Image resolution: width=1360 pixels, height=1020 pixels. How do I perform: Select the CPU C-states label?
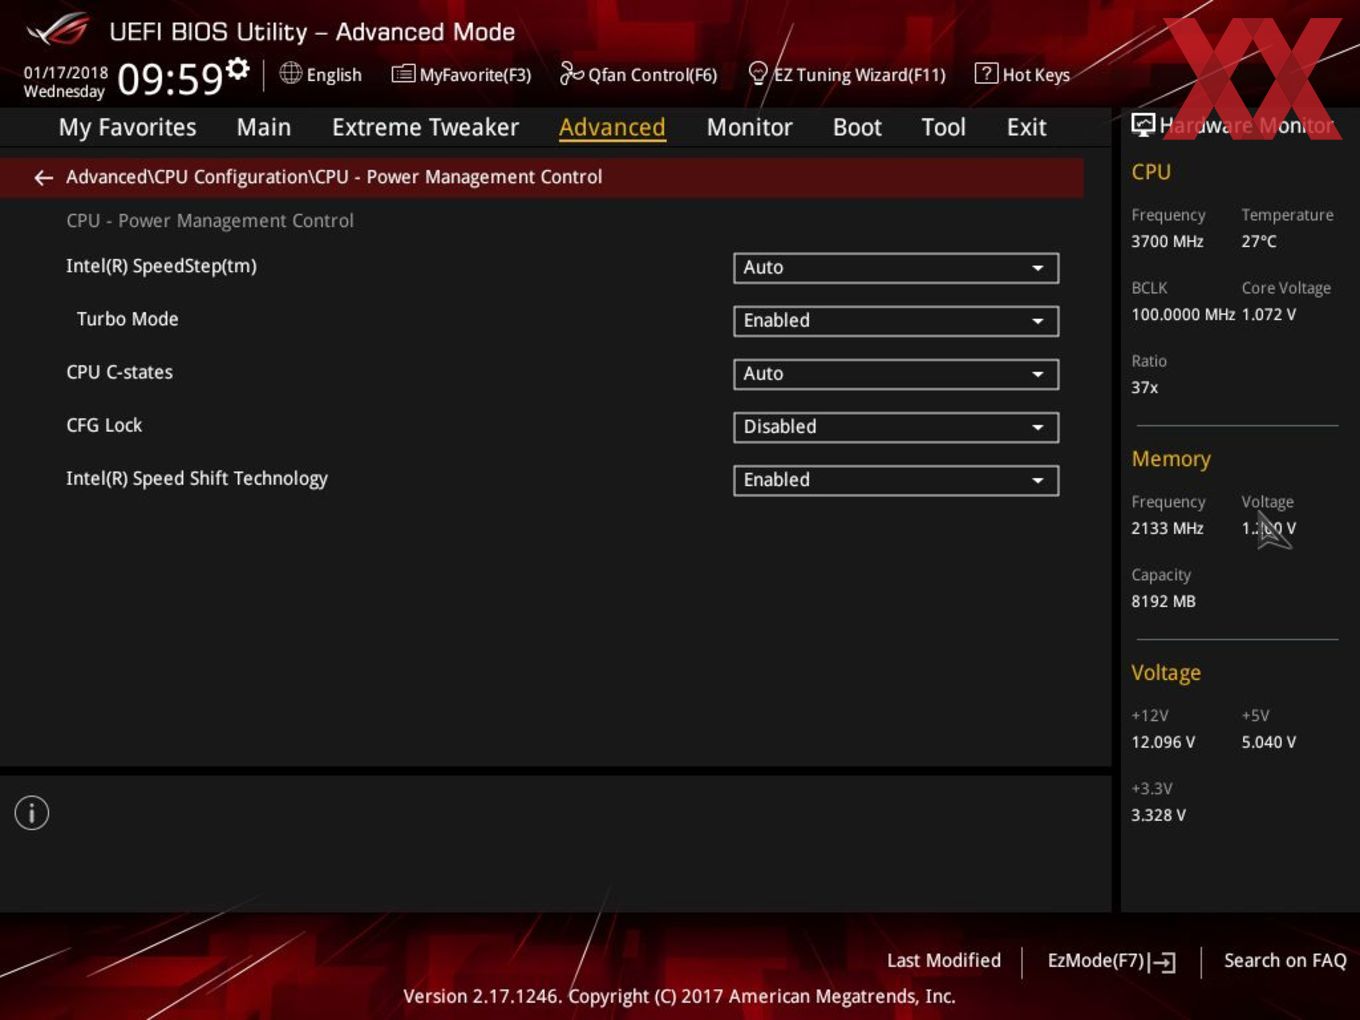tap(119, 372)
